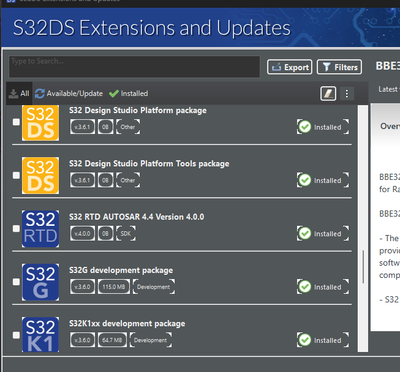Click the S32 DS Platform Tools package icon
This screenshot has width=400, height=372.
(40, 175)
